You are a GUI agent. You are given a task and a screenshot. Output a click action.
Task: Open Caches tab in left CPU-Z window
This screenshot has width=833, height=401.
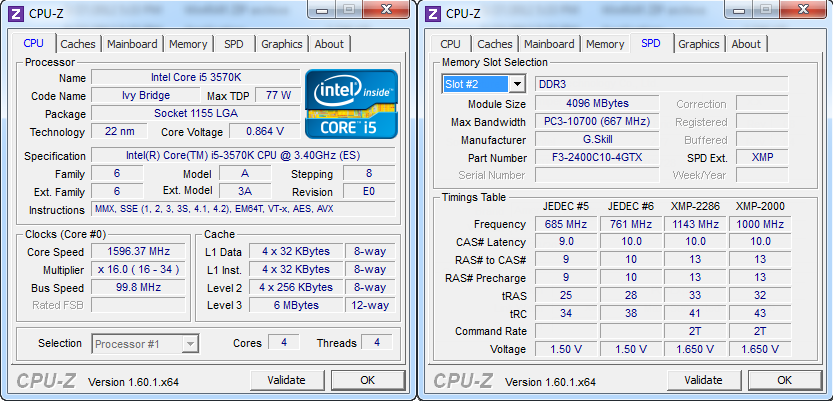tap(78, 44)
